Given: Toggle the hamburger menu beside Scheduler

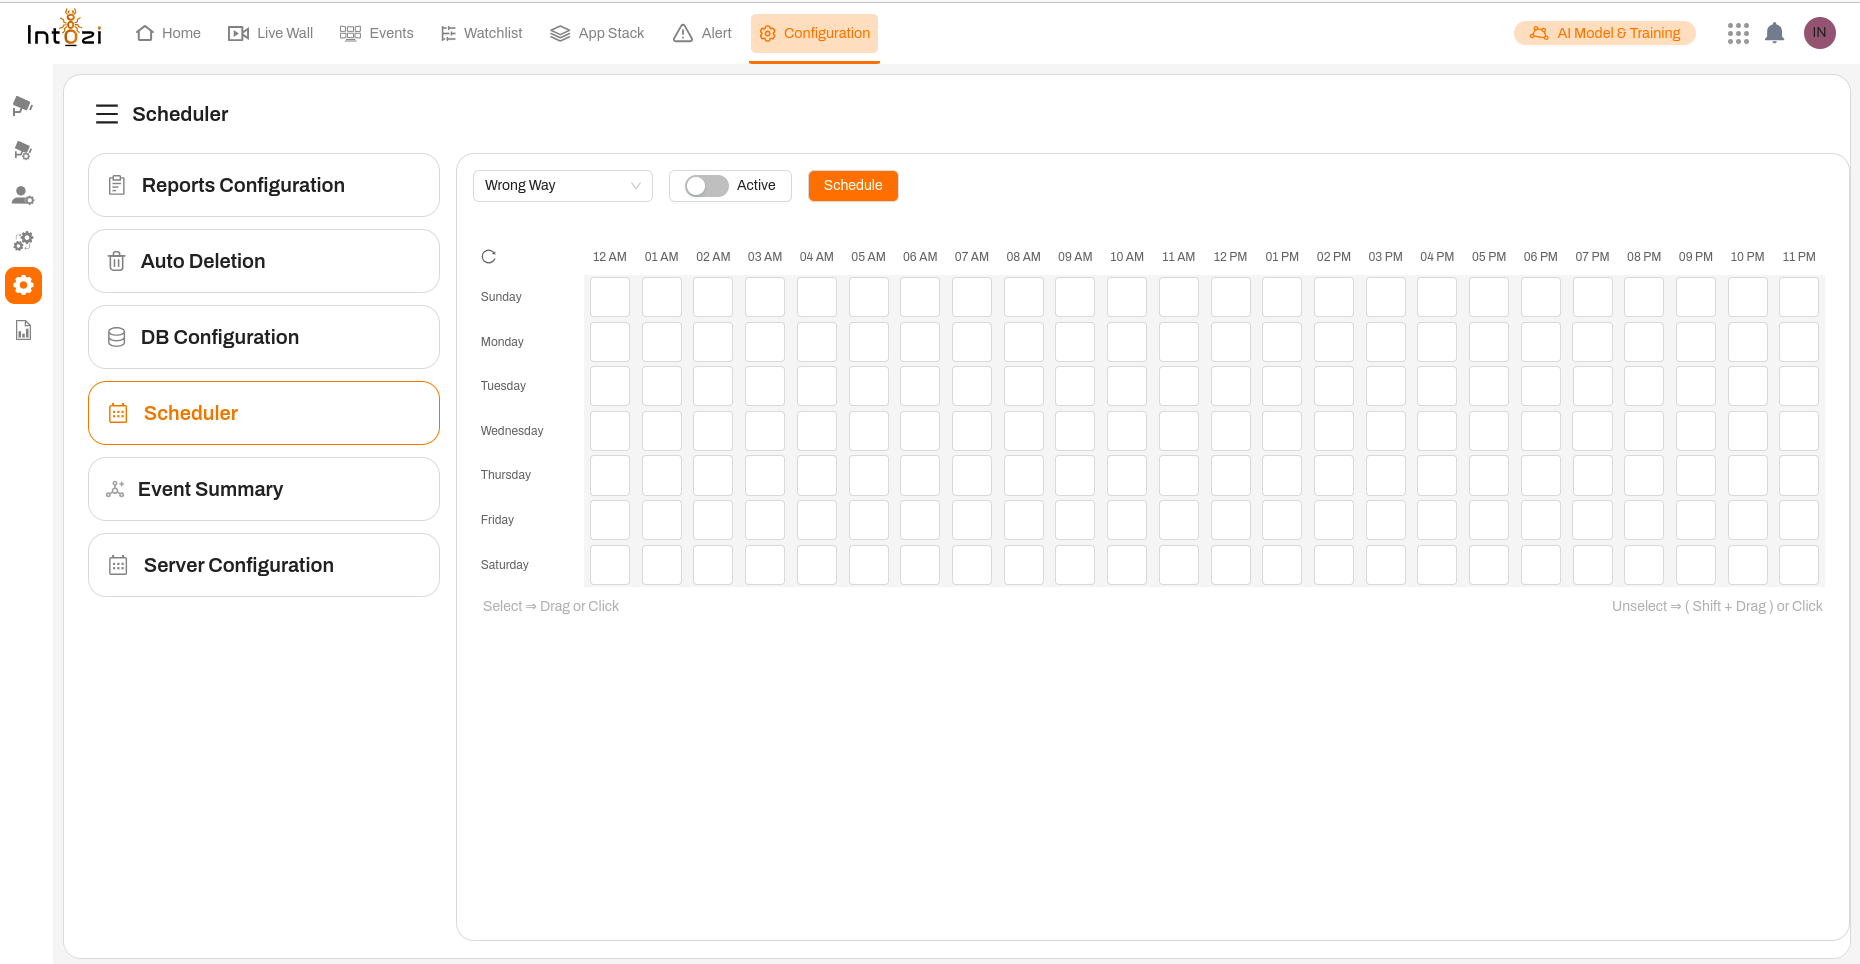Looking at the screenshot, I should 107,114.
